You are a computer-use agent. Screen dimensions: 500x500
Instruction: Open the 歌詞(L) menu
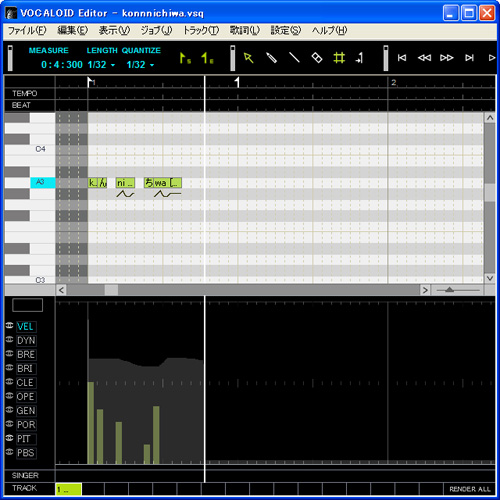click(x=244, y=31)
